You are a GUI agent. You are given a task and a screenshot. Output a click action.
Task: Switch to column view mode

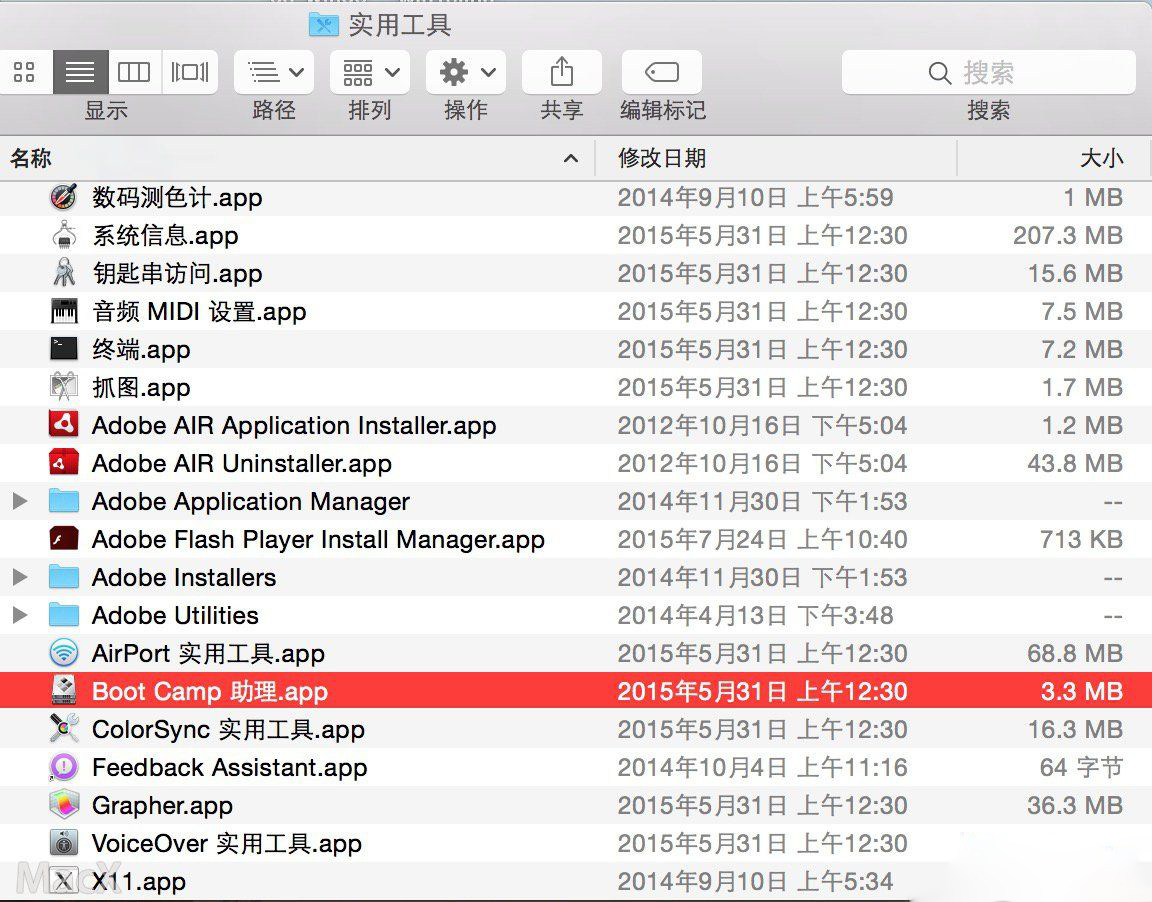134,72
